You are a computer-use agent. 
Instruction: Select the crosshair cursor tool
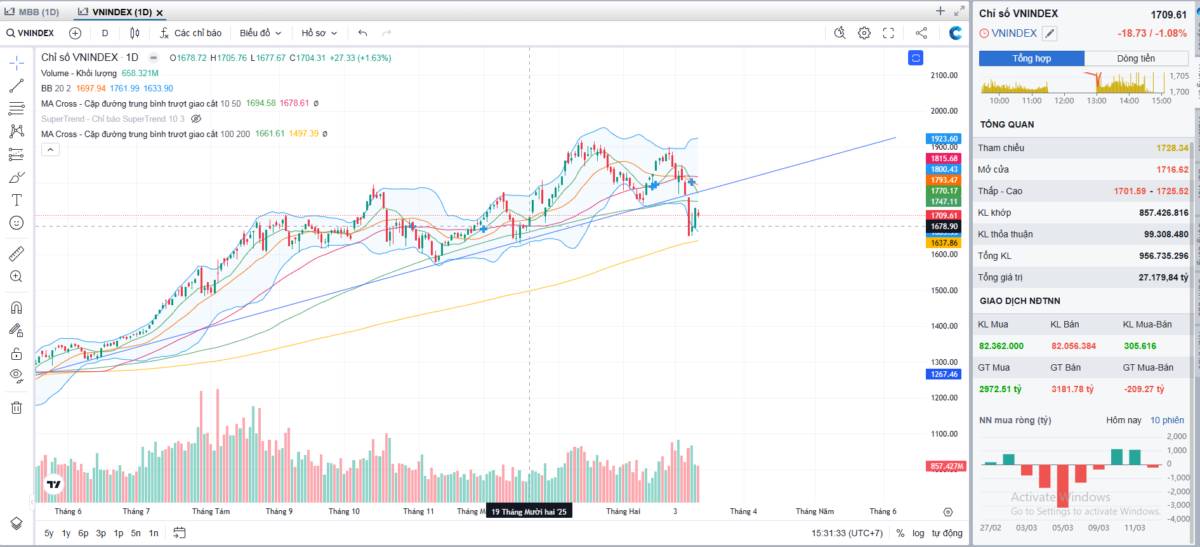16,62
